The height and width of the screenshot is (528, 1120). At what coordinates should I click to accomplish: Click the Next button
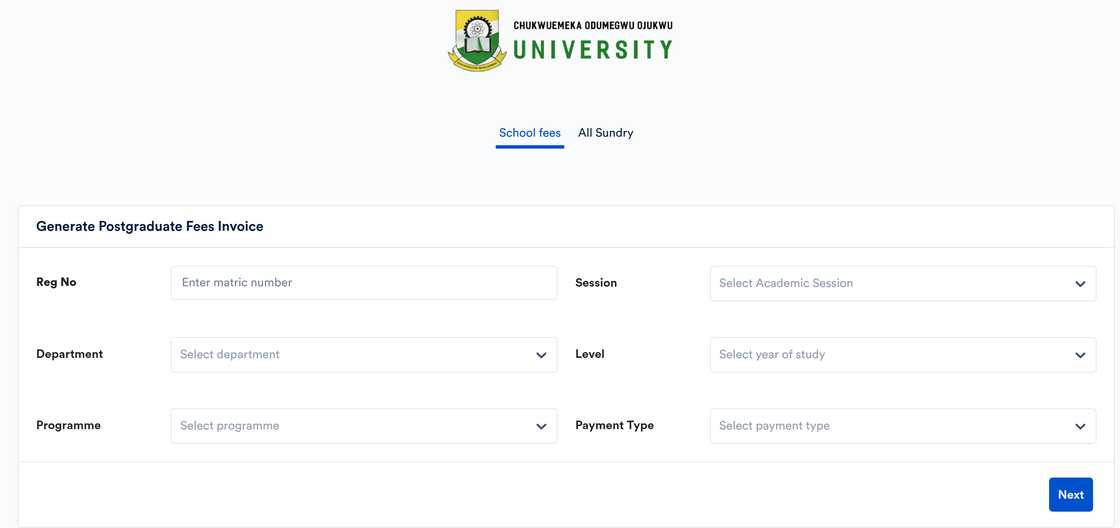coord(1071,494)
